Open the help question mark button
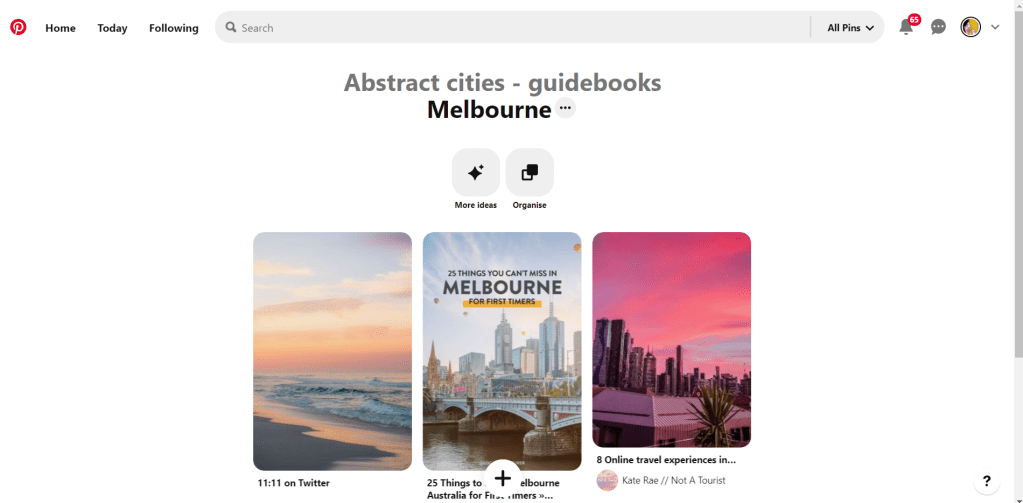Image resolution: width=1023 pixels, height=503 pixels. [986, 481]
